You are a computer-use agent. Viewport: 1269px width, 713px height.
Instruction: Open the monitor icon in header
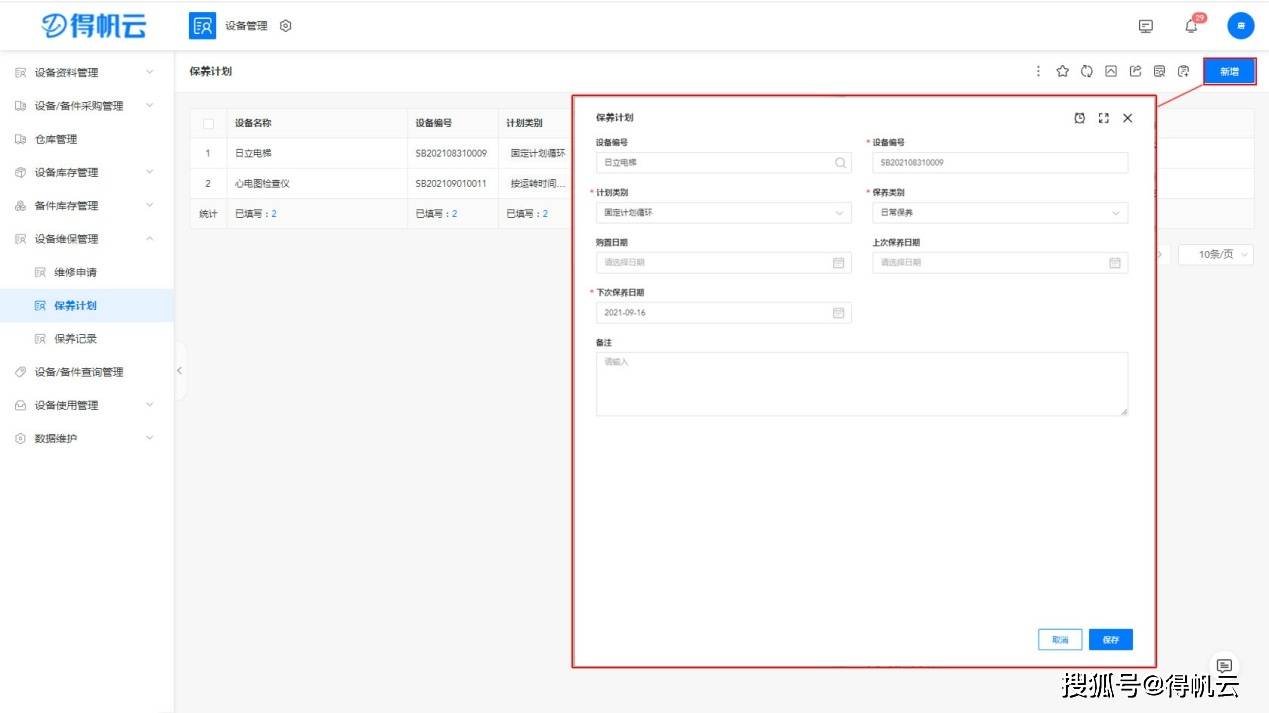click(1146, 27)
